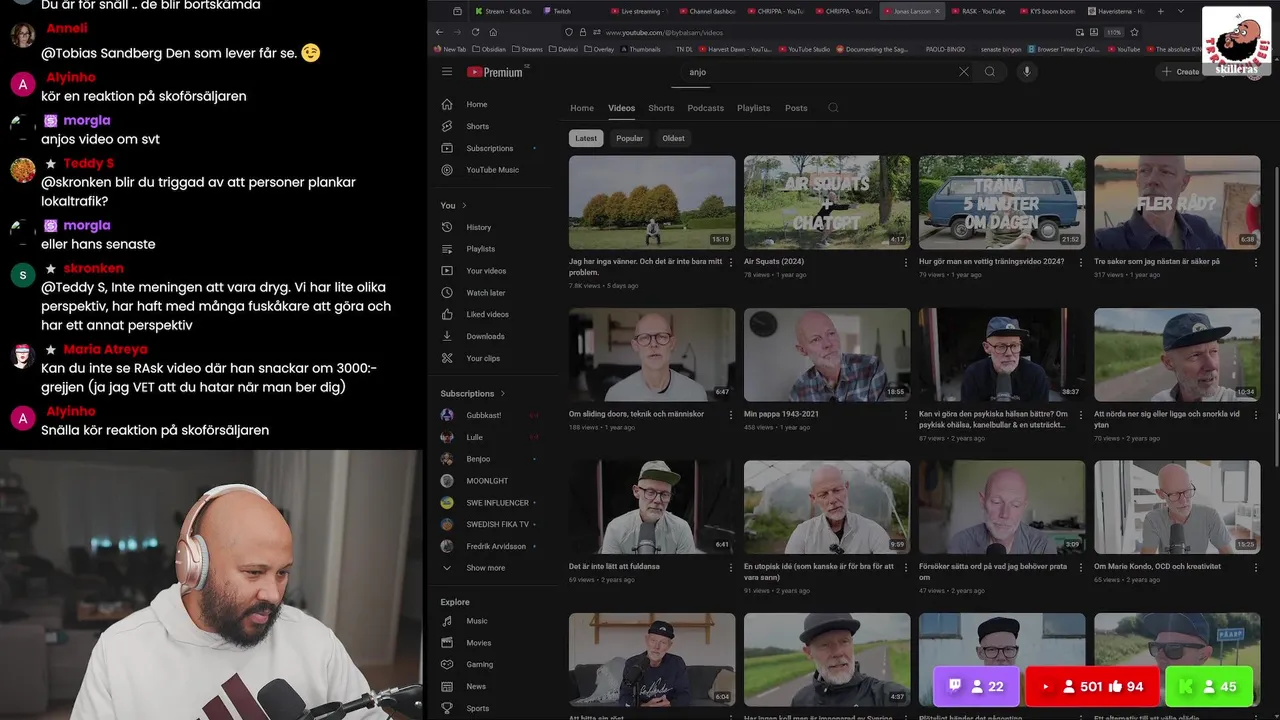This screenshot has height=720, width=1280.
Task: Switch to the Twitch browser tab
Action: [561, 11]
